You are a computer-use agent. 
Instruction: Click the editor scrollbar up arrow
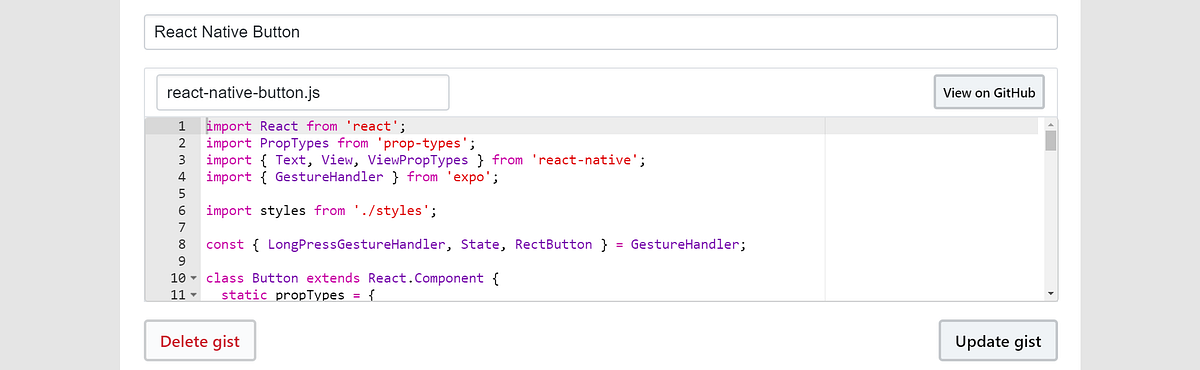coord(1050,124)
